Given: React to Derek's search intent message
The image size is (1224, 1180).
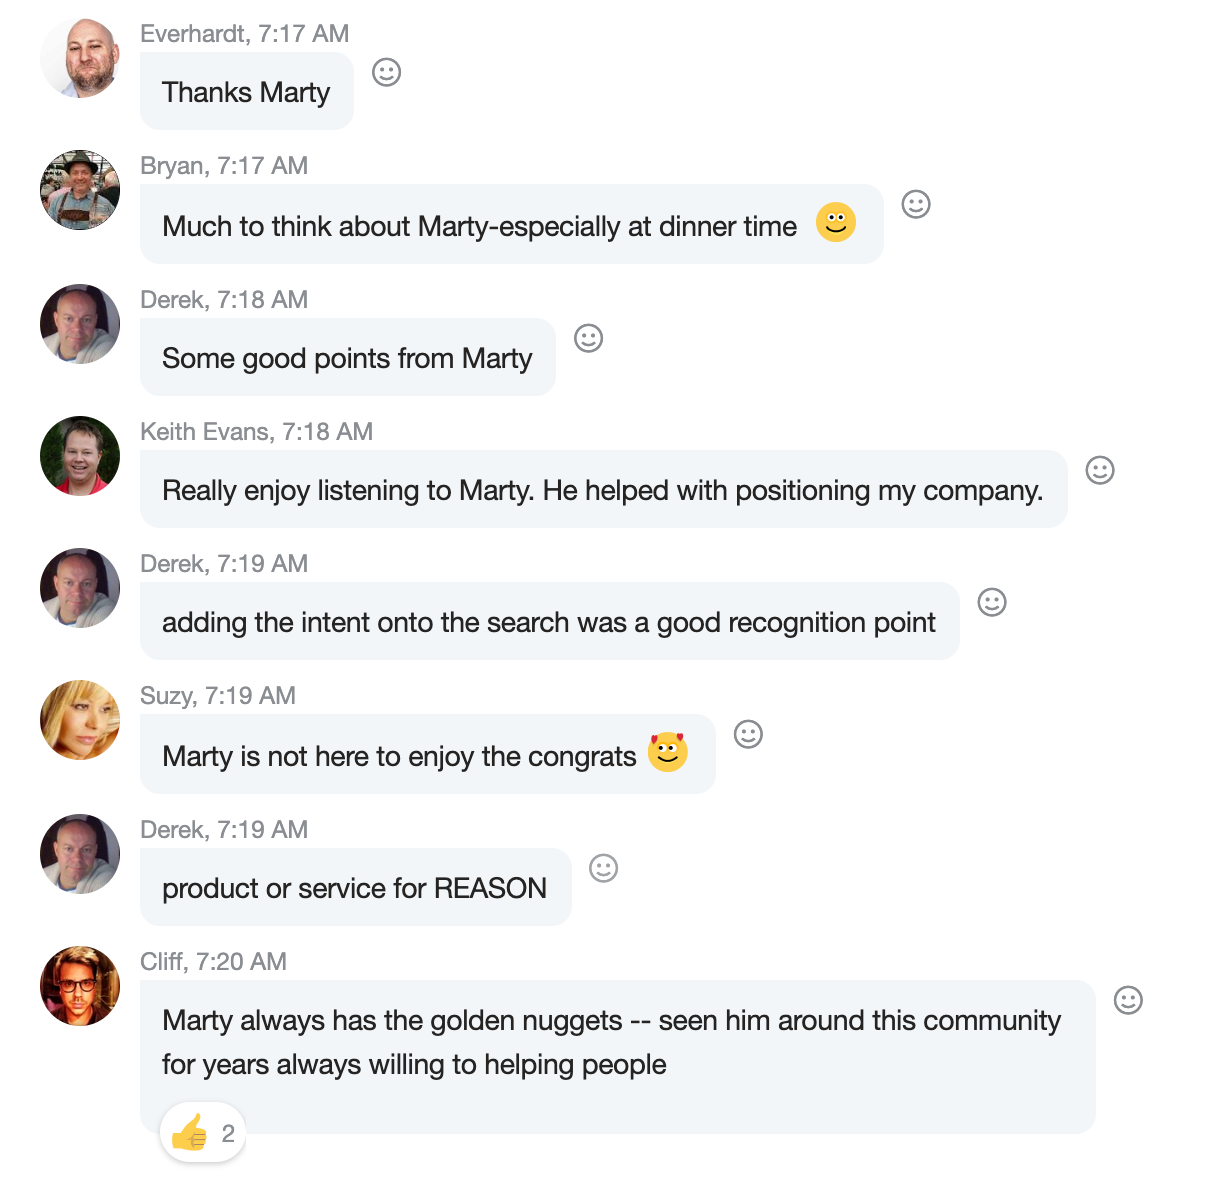Looking at the screenshot, I should [992, 602].
